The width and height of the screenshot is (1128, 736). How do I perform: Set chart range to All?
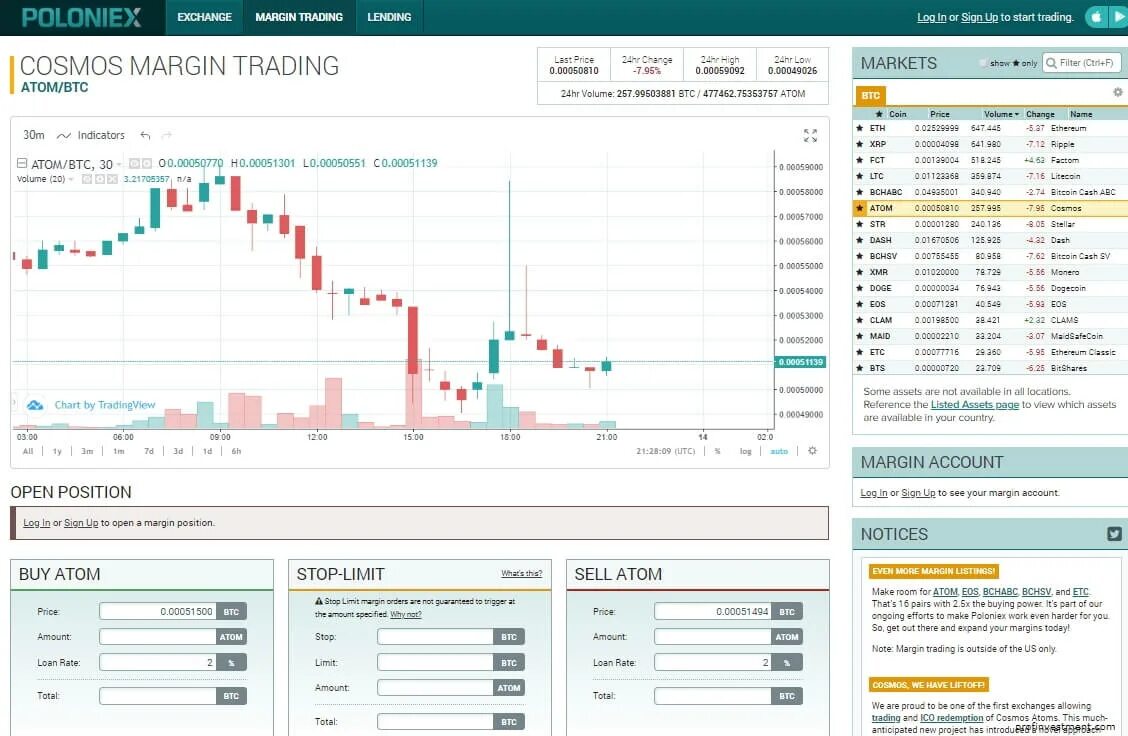point(27,451)
